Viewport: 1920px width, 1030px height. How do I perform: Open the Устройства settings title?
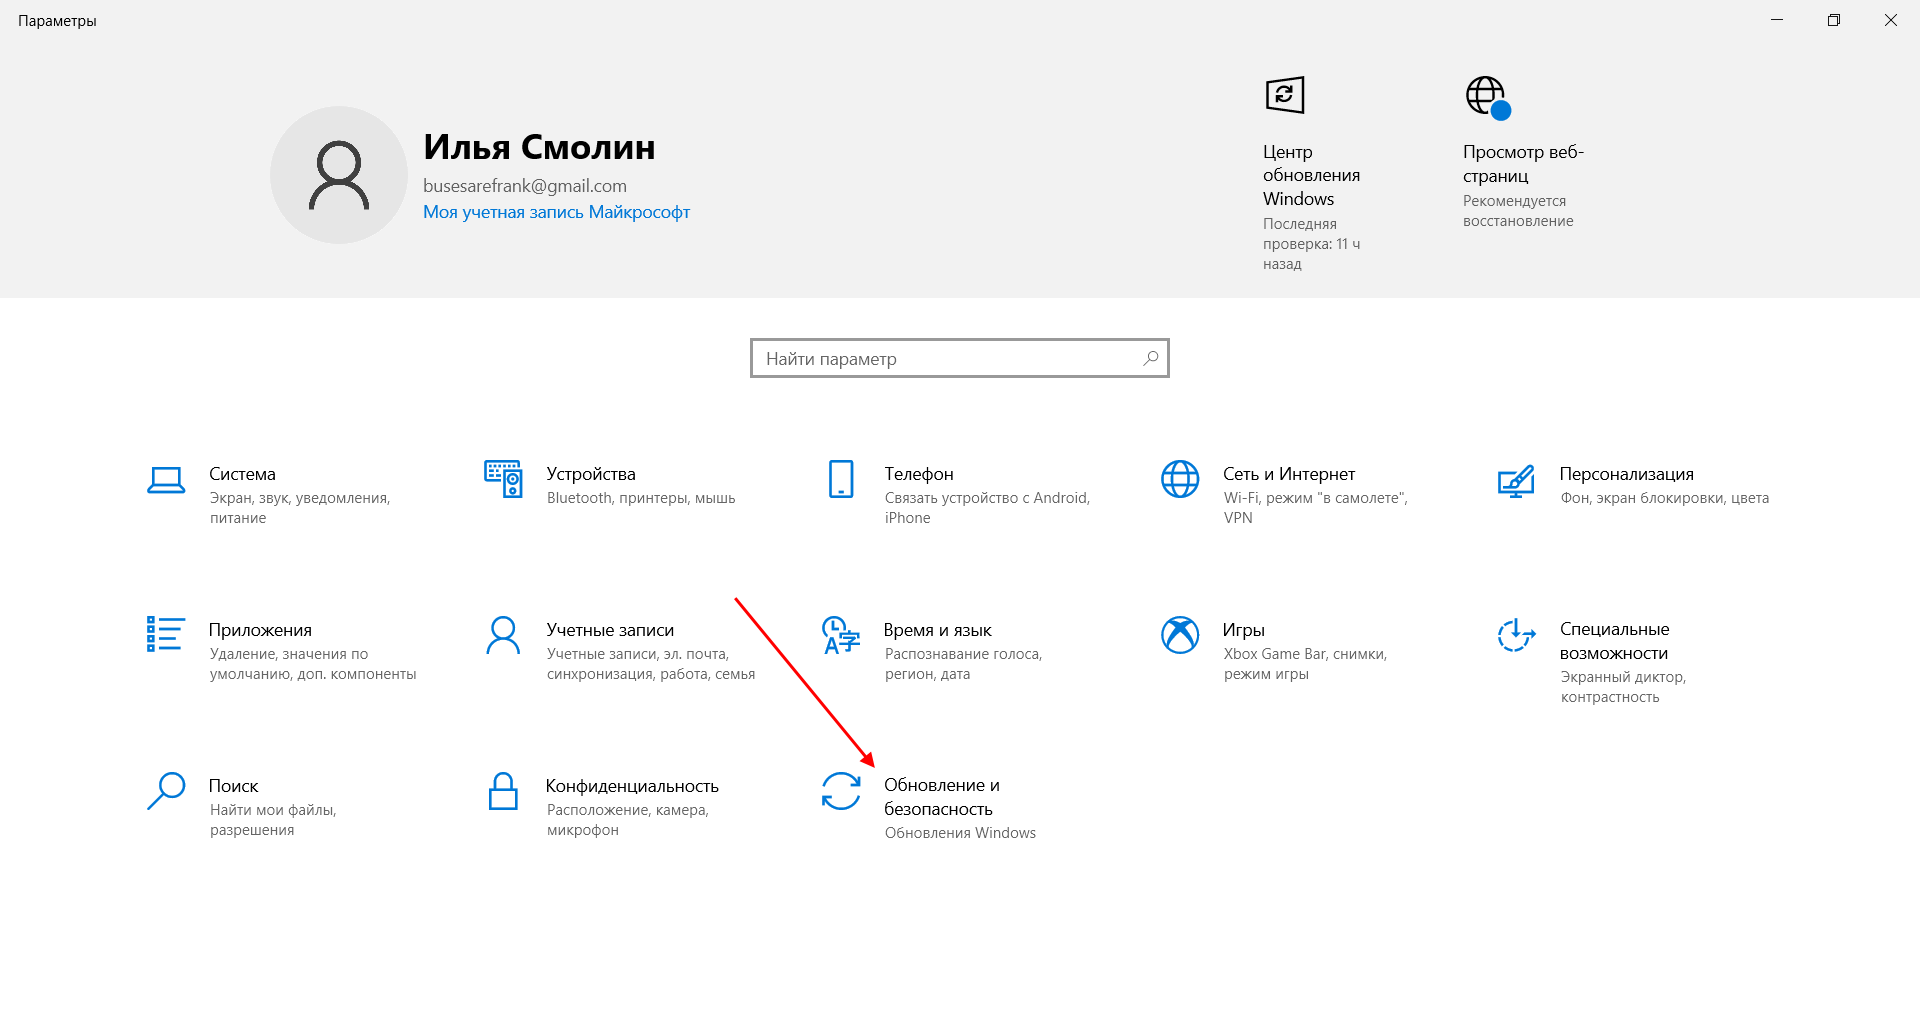591,474
